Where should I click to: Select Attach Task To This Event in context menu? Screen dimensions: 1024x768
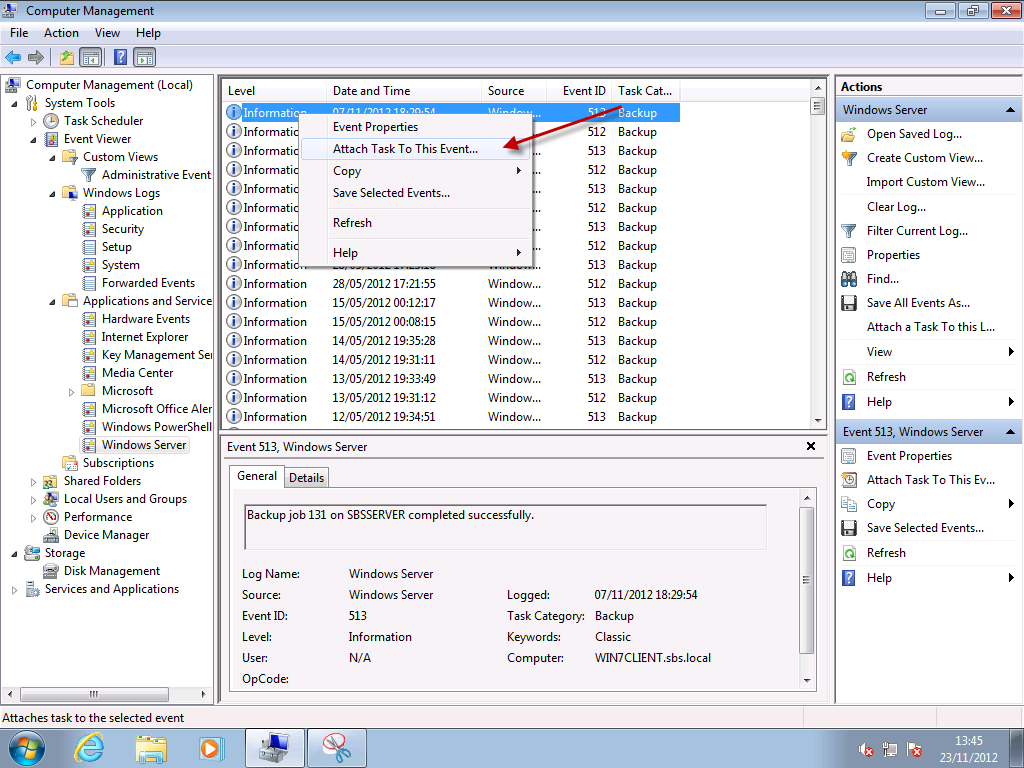(x=405, y=149)
